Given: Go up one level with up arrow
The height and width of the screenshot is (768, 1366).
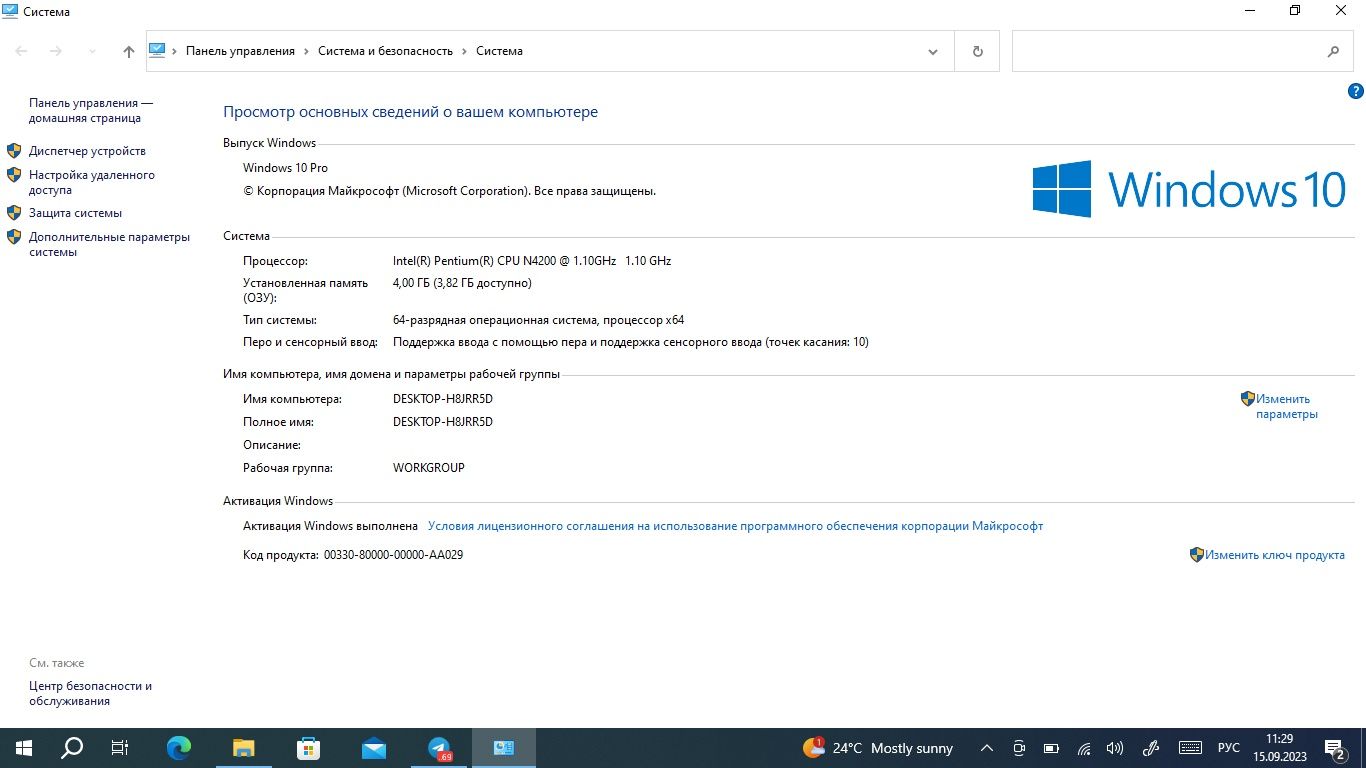Looking at the screenshot, I should [x=128, y=51].
